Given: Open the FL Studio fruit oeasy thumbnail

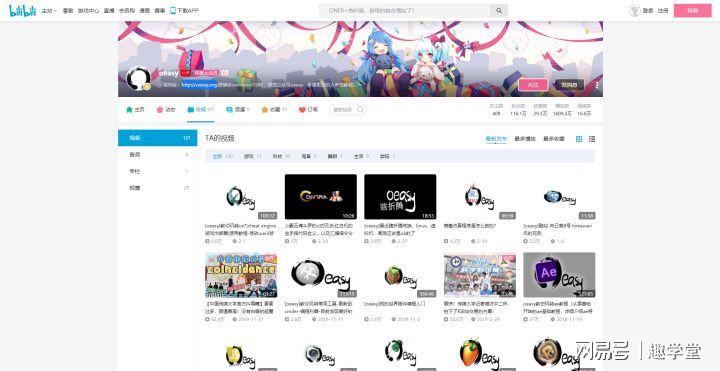Looking at the screenshot, I should tap(479, 354).
